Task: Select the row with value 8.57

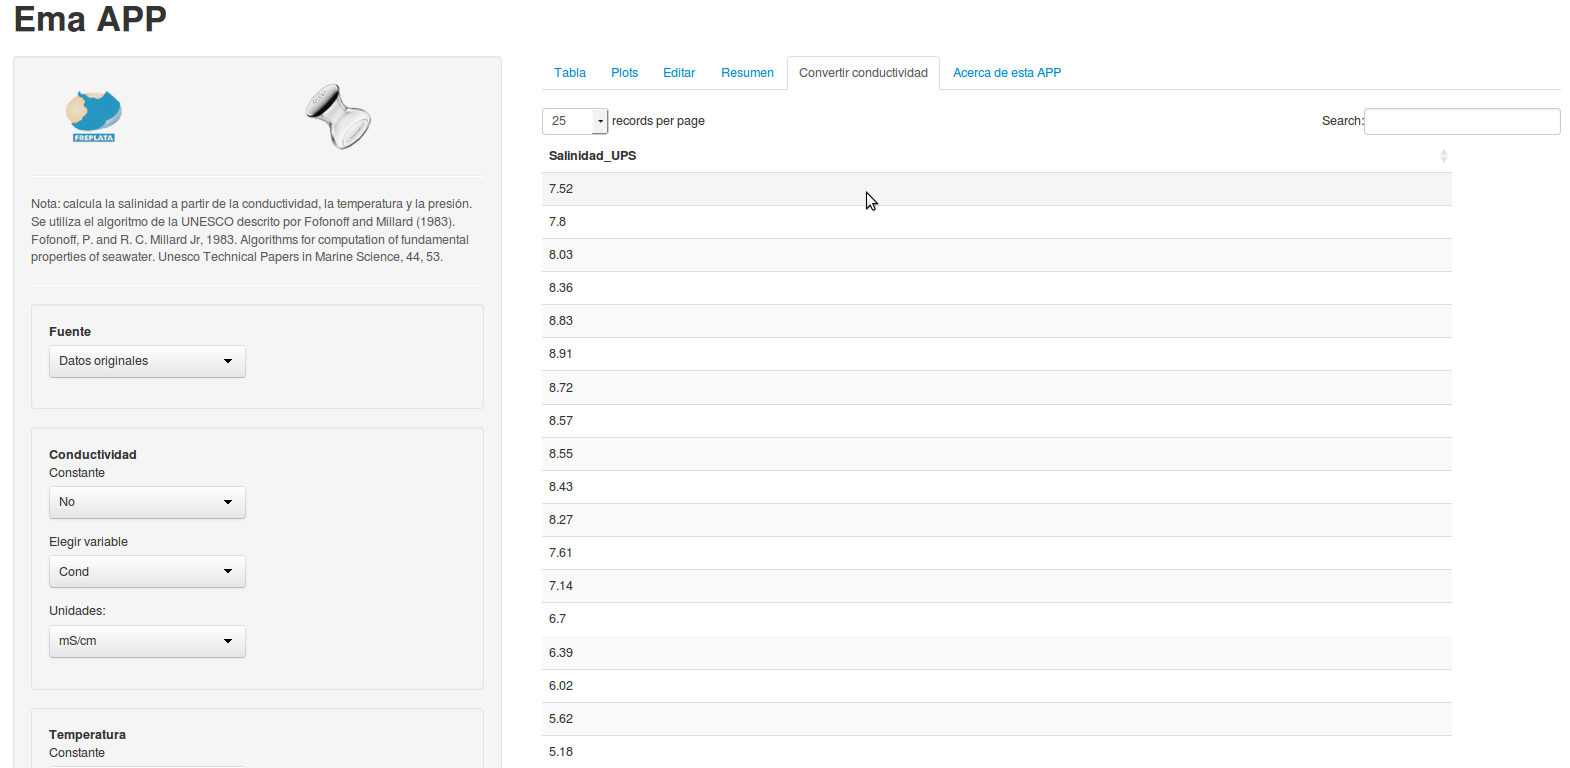Action: coord(997,421)
